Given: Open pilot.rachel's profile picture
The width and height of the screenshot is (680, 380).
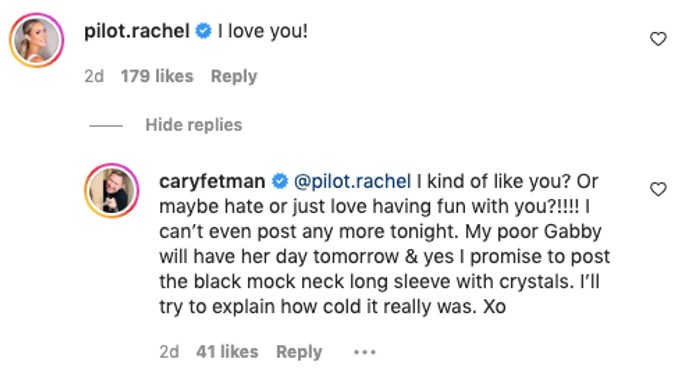Looking at the screenshot, I should (x=37, y=40).
